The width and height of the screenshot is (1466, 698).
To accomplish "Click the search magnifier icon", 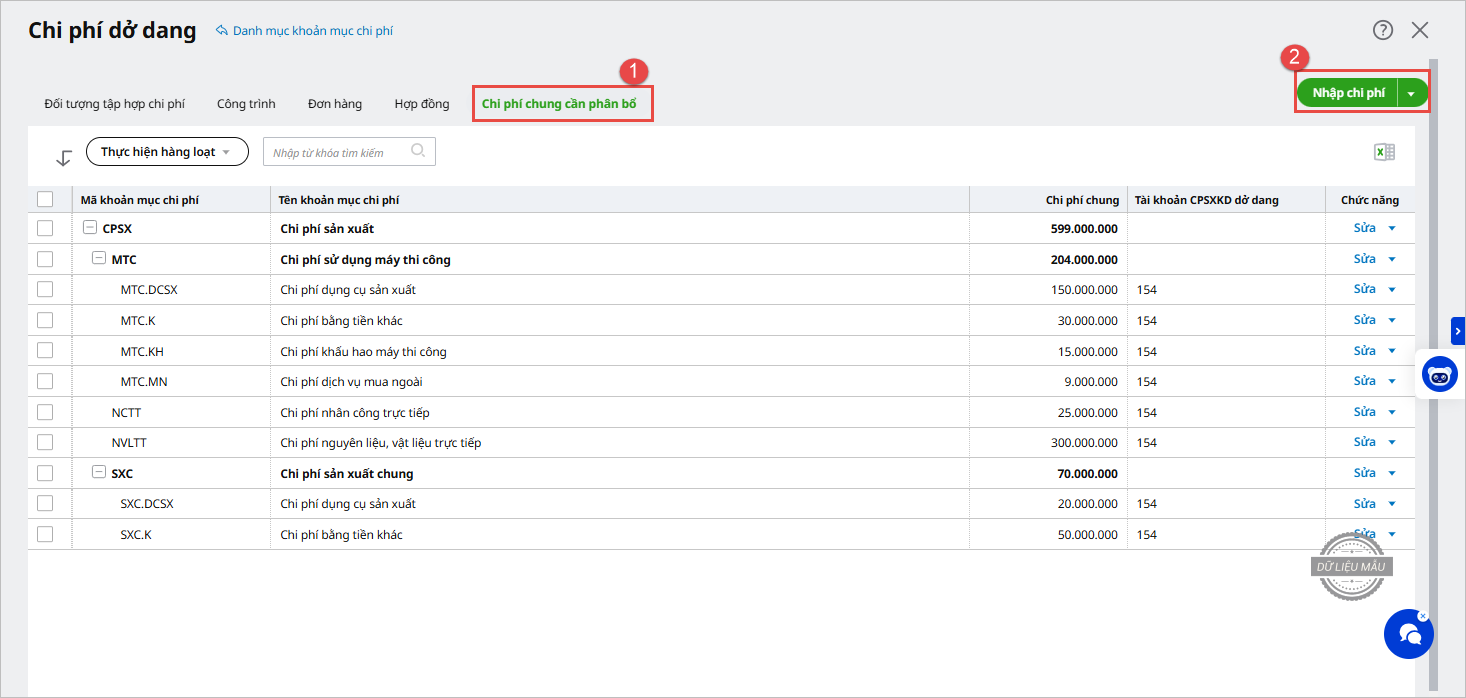I will click(418, 151).
